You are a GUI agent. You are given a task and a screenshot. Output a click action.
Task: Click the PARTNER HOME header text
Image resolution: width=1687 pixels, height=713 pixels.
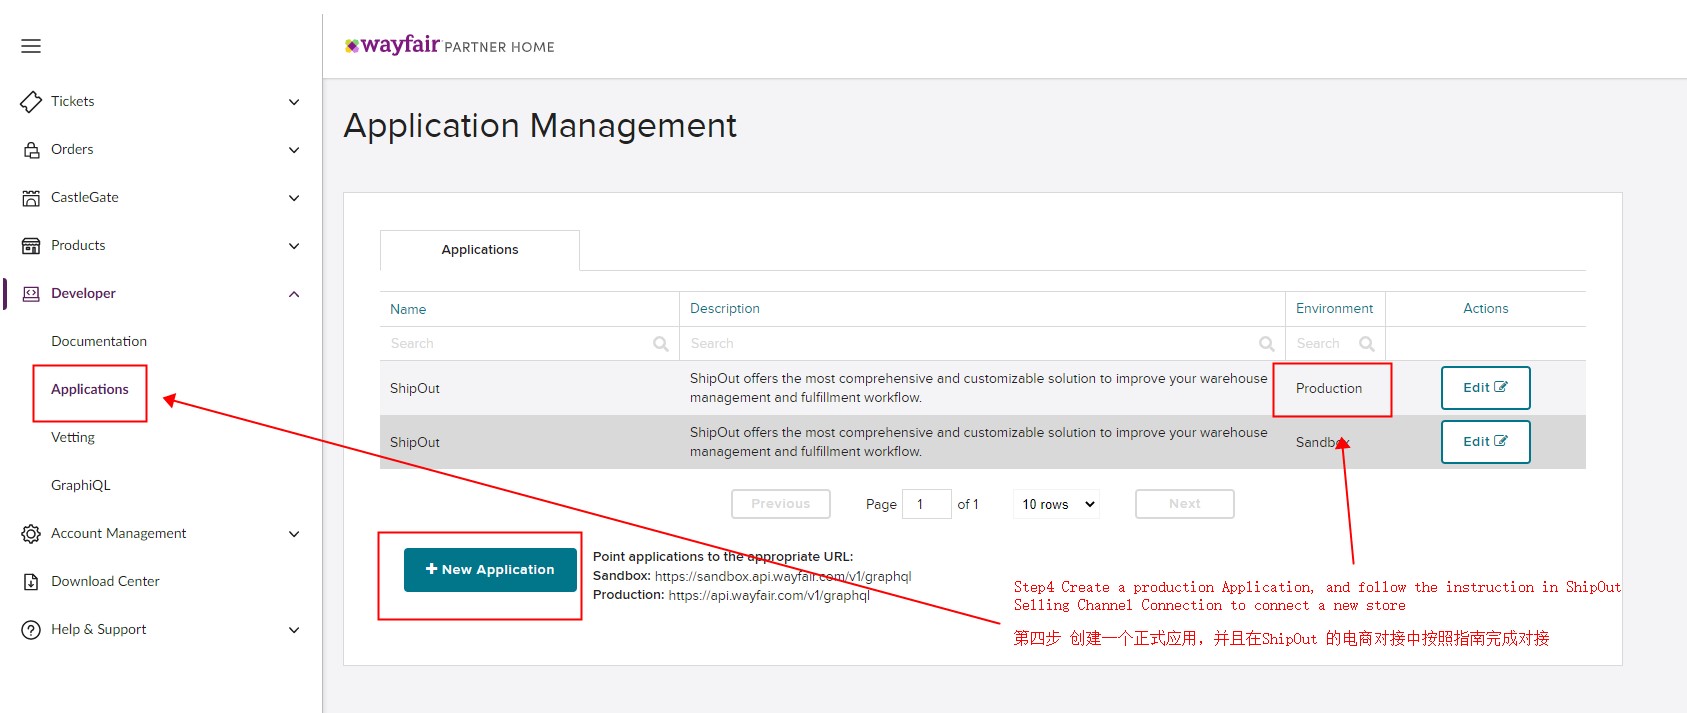(499, 47)
